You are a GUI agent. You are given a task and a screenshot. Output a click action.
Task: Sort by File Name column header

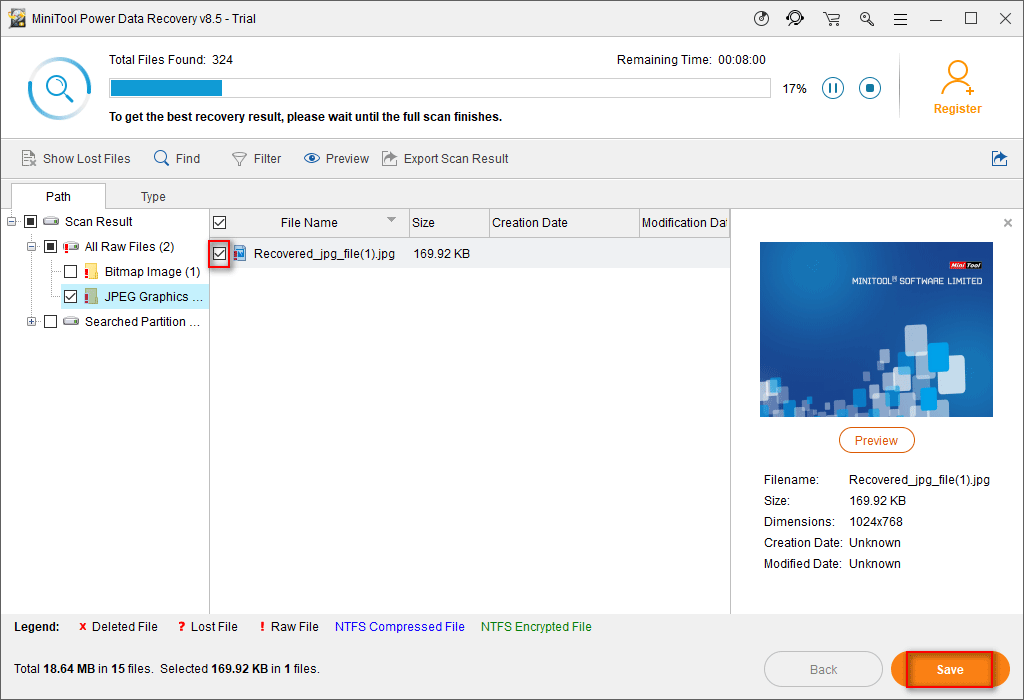click(x=309, y=223)
